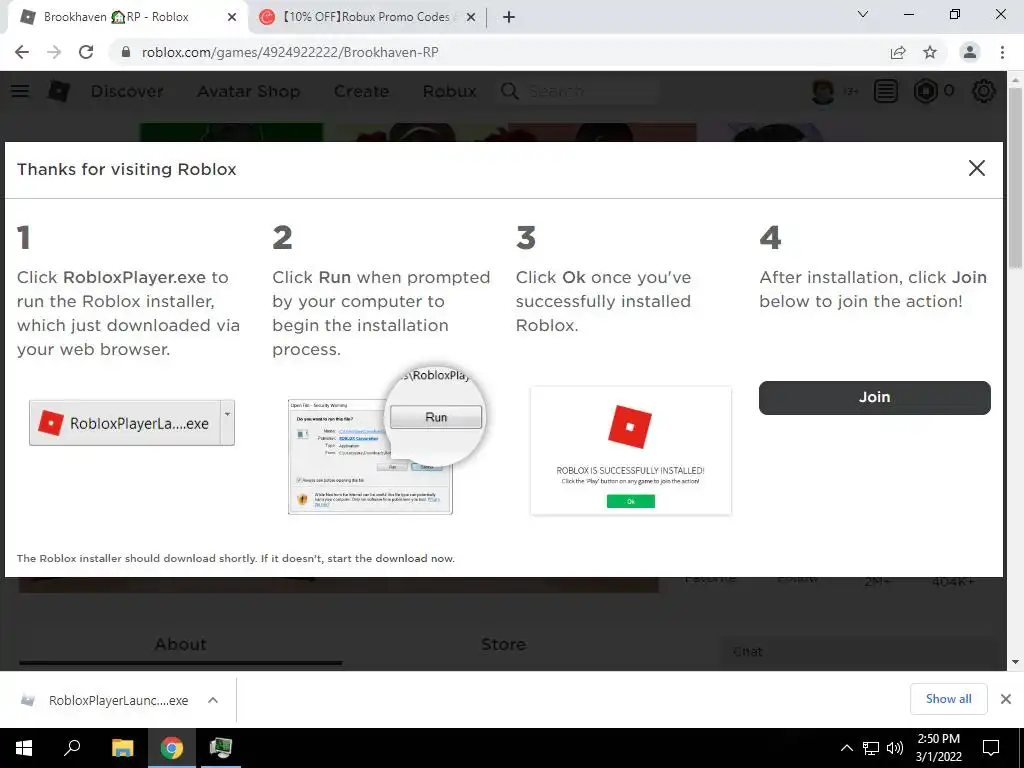
Task: Click the successfully installed illustration
Action: 631,451
